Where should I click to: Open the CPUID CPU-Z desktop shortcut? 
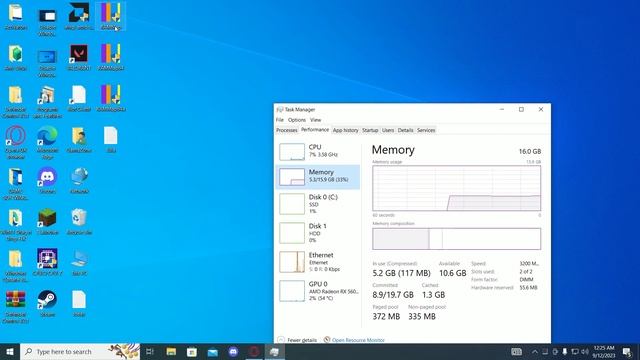[47, 262]
